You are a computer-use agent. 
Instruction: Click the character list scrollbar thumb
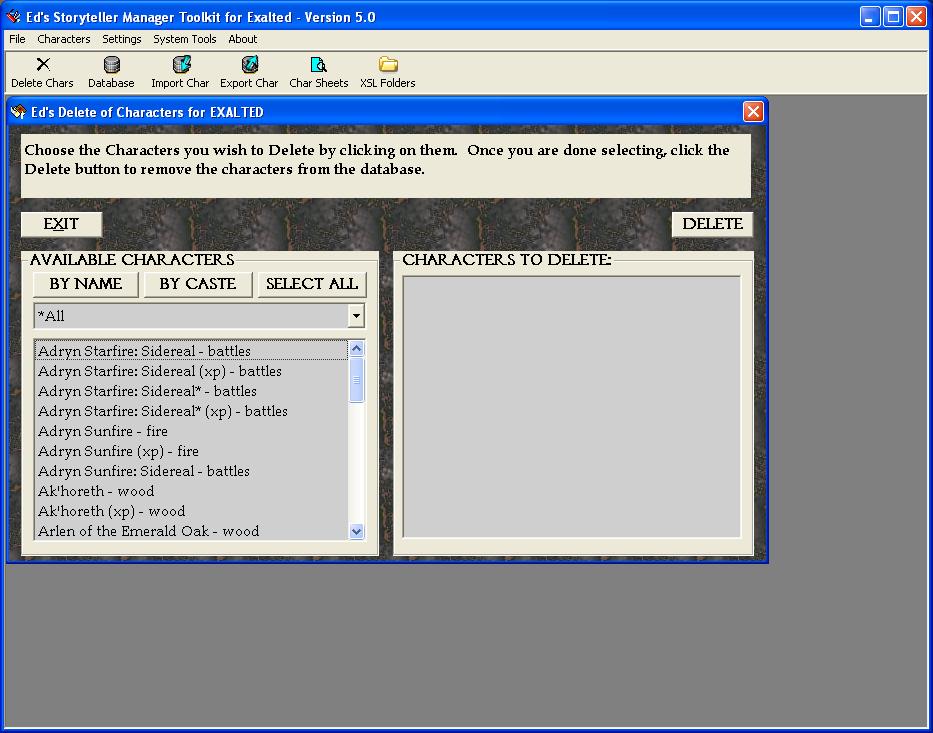click(356, 380)
